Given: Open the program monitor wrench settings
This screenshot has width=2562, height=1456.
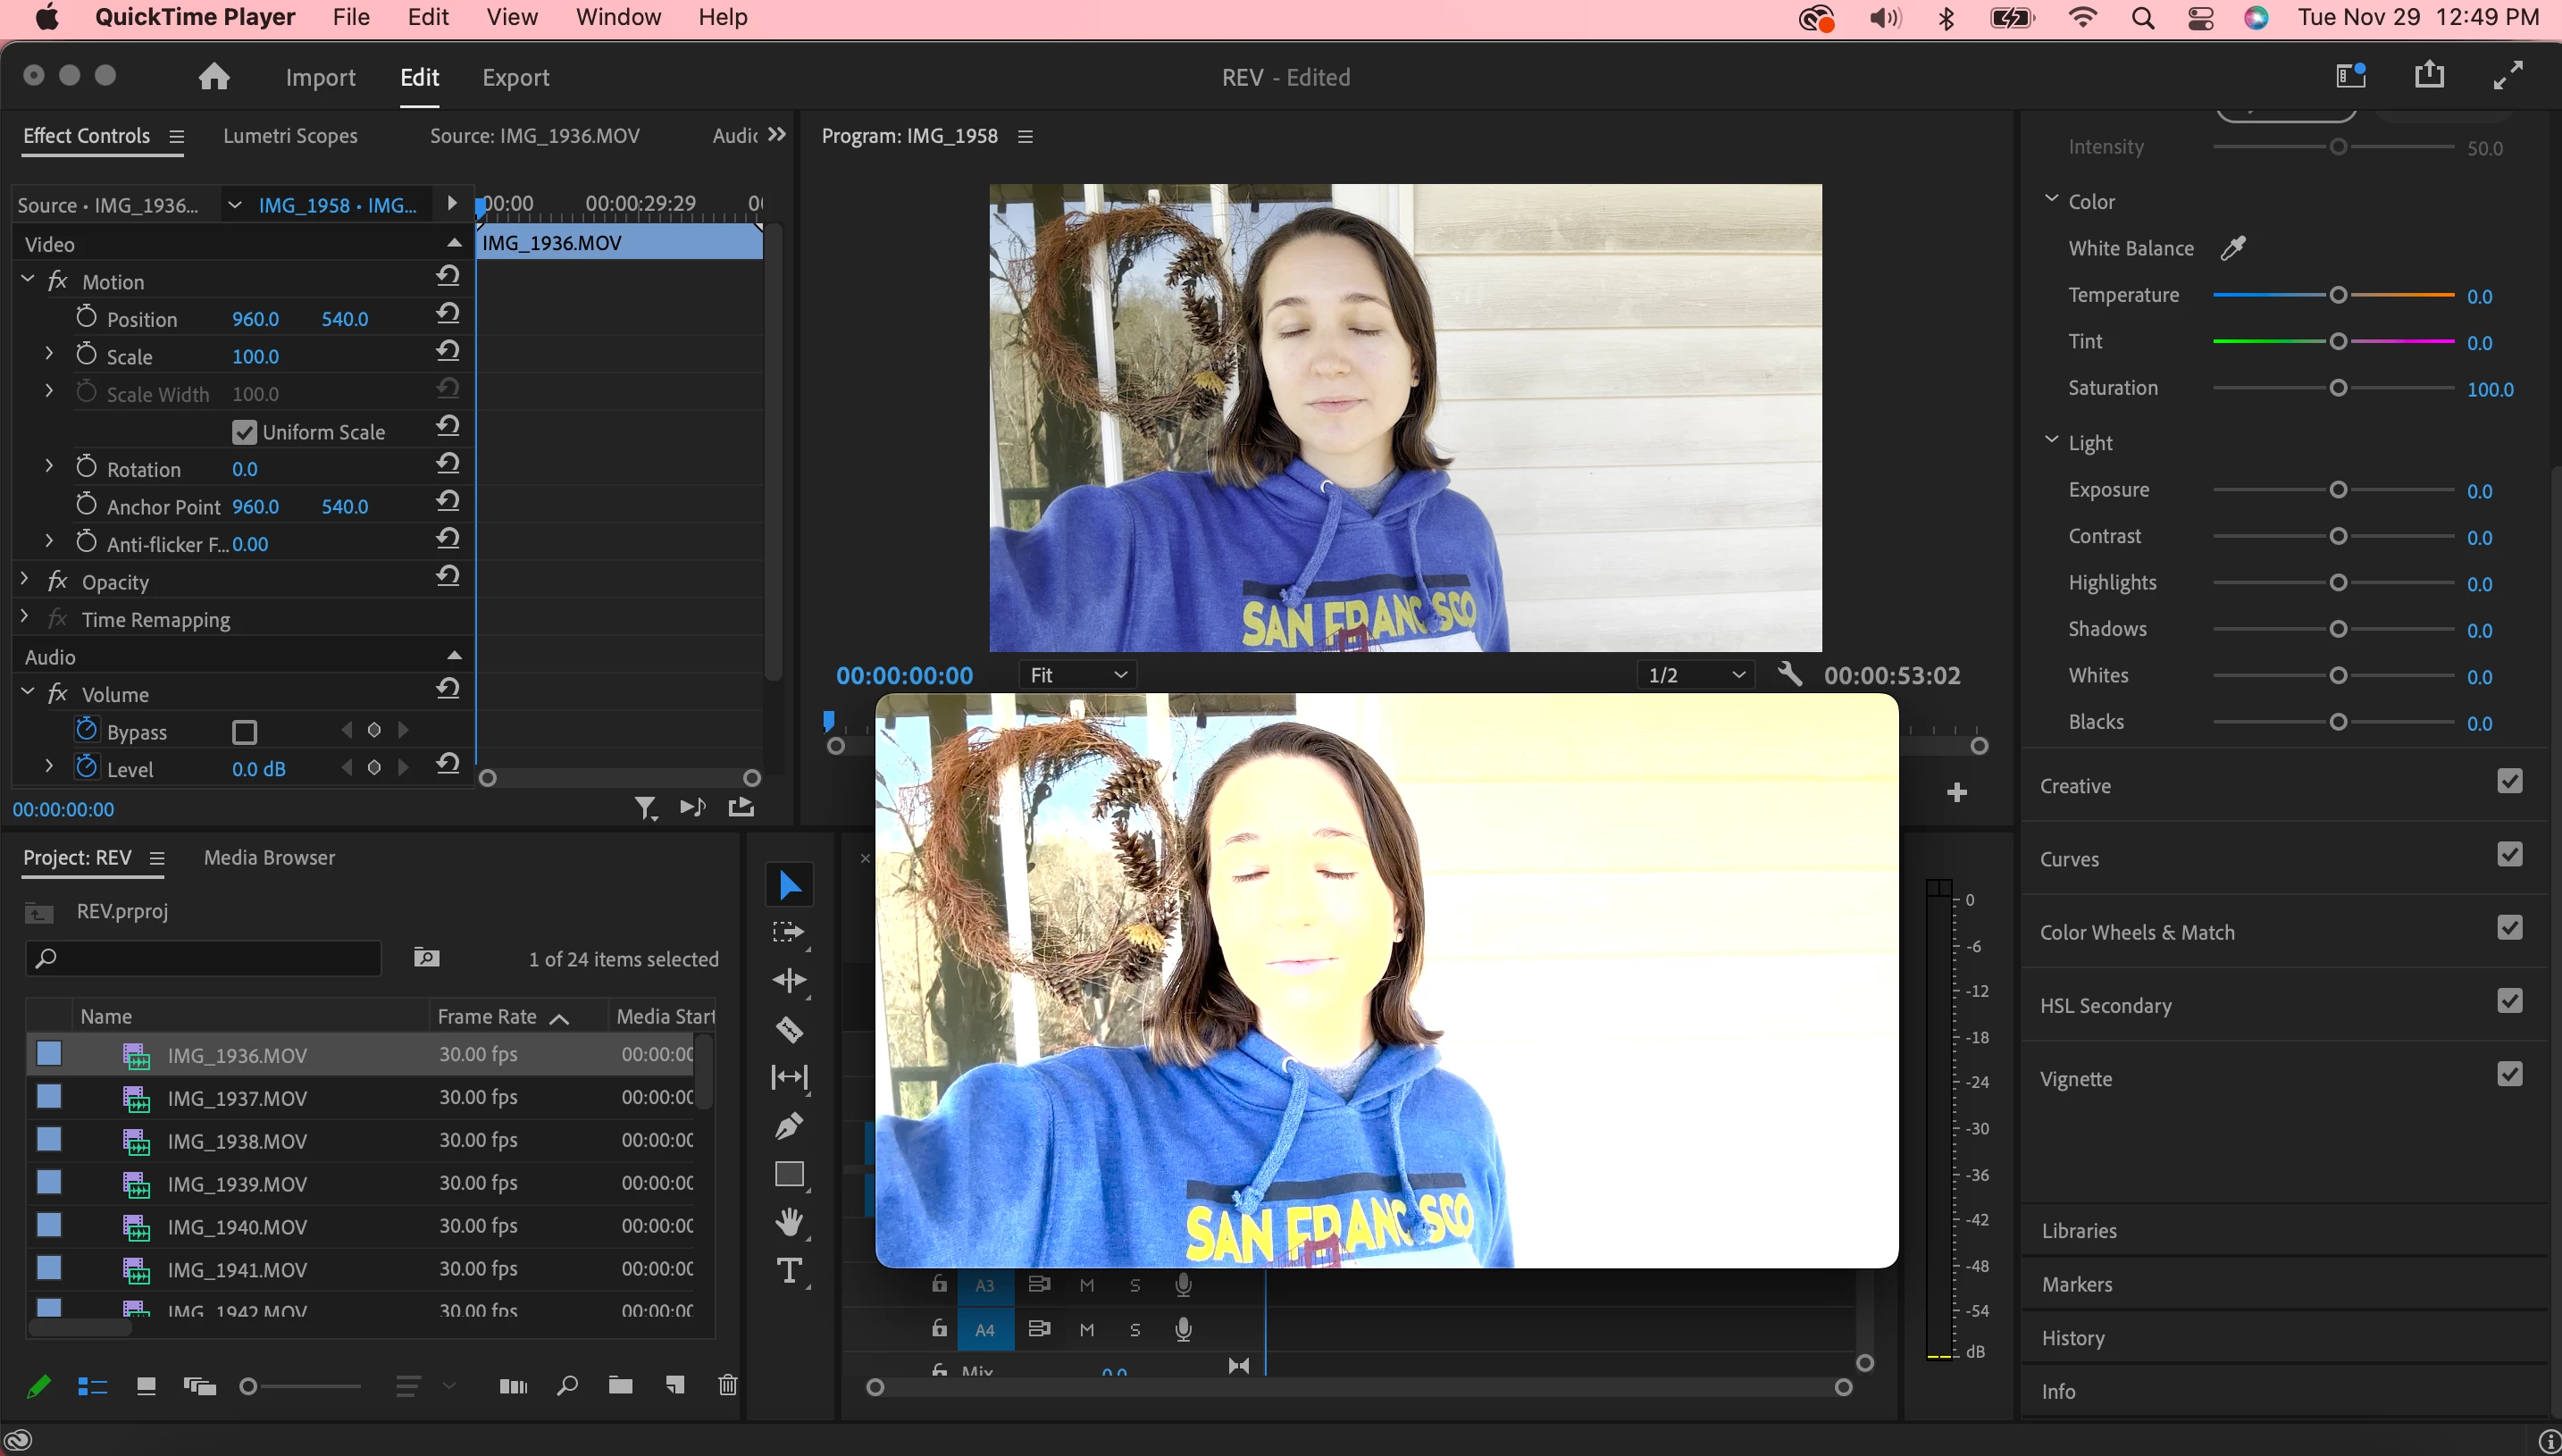Looking at the screenshot, I should pyautogui.click(x=1790, y=675).
